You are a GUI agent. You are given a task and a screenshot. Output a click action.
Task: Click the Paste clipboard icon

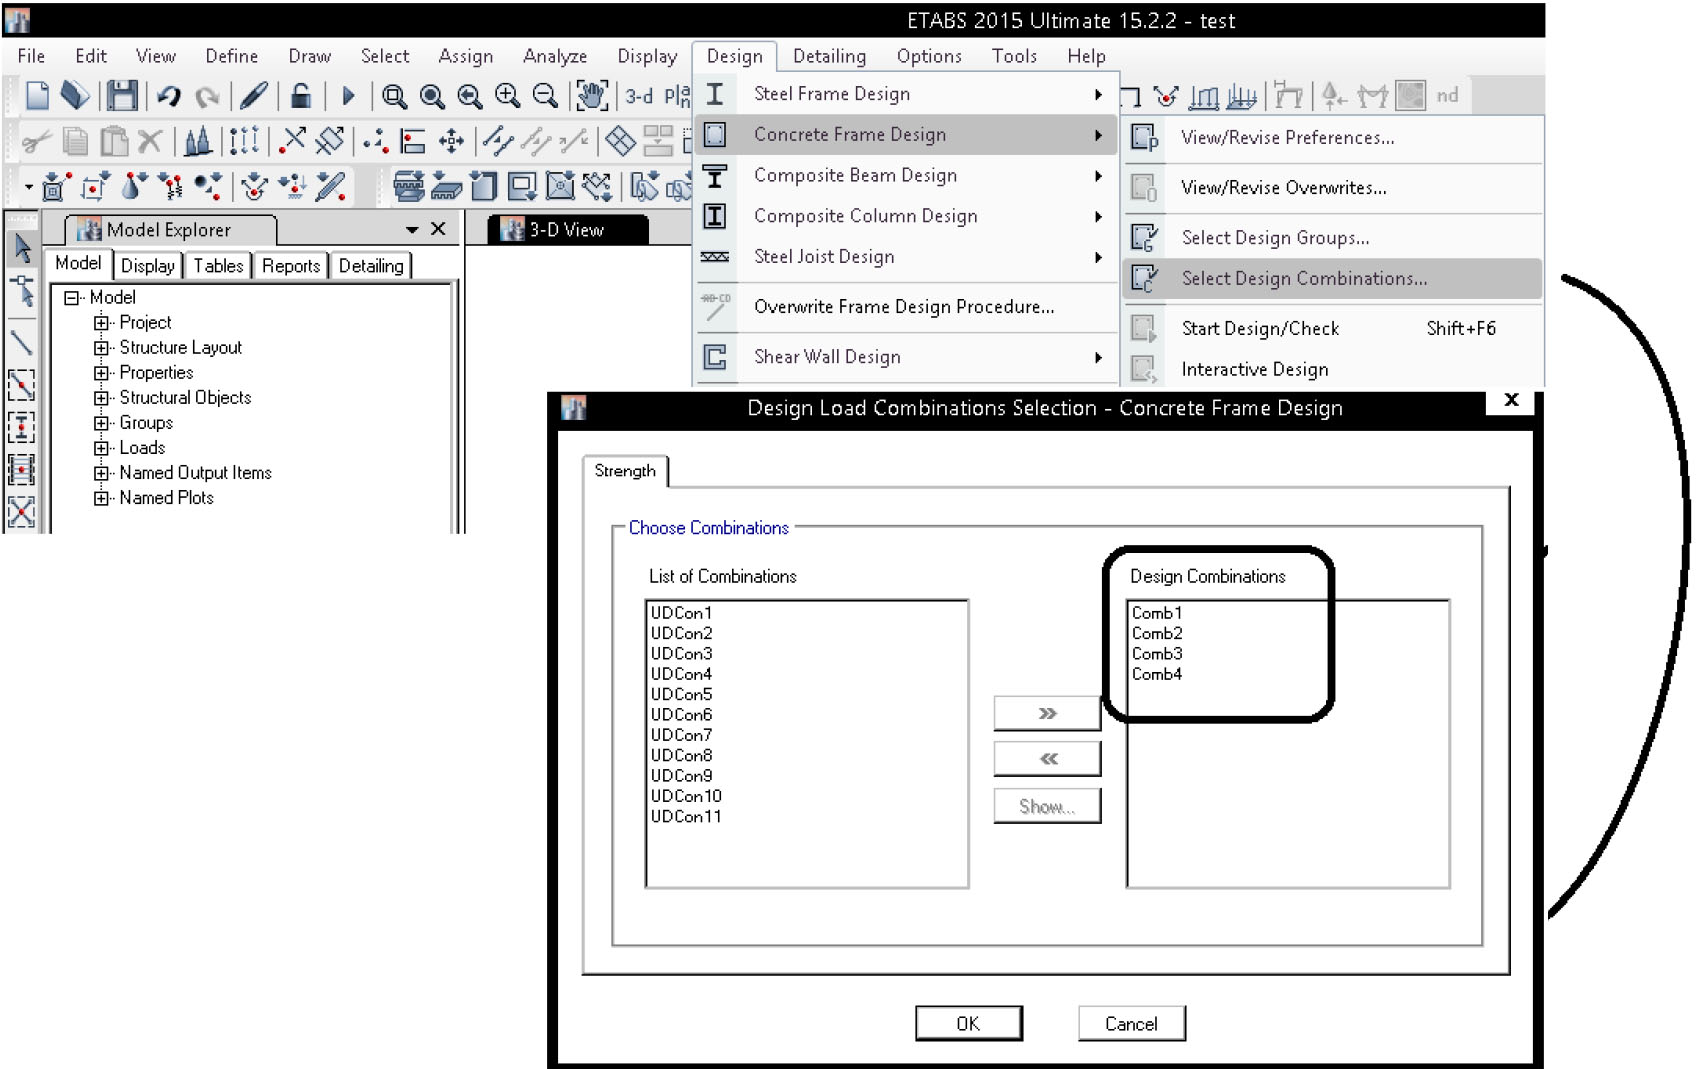114,141
